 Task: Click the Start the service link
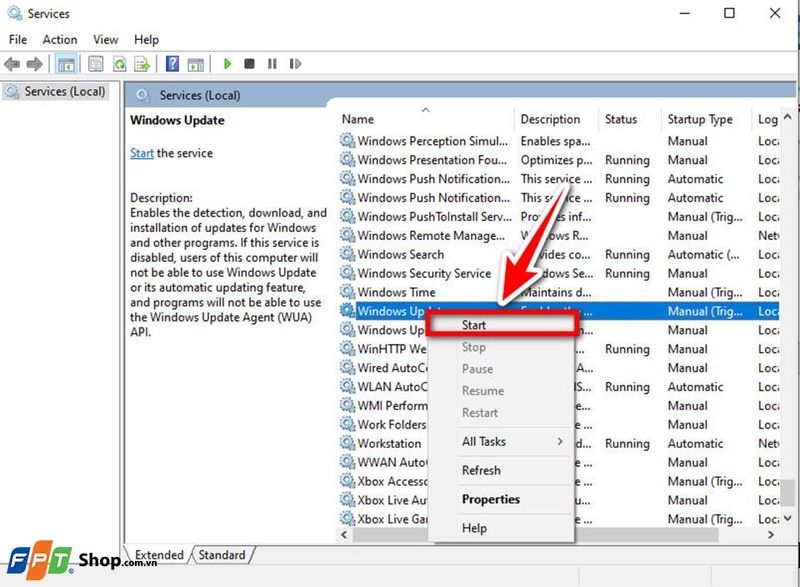pos(142,153)
